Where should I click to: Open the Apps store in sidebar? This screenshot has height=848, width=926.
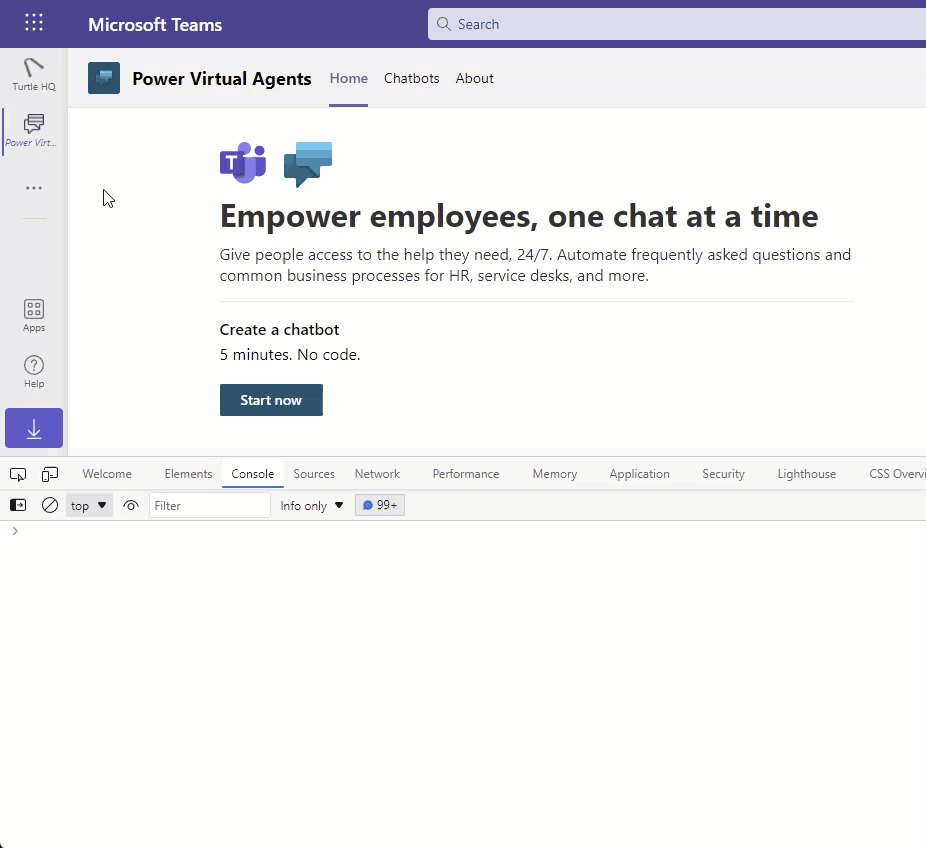pos(34,315)
